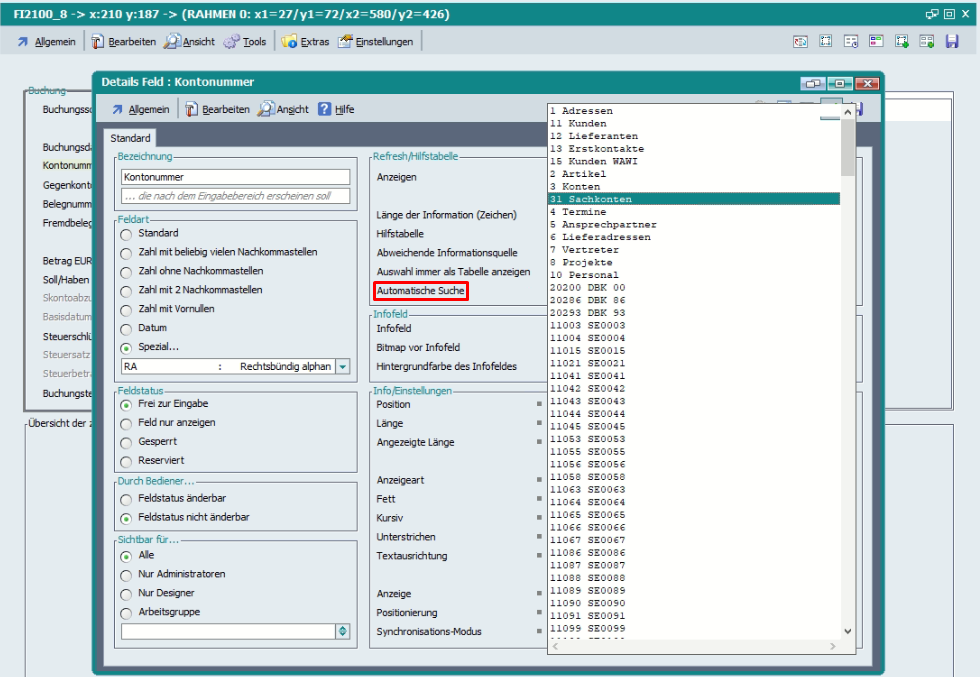Click the Automatische Suche label

[420, 291]
